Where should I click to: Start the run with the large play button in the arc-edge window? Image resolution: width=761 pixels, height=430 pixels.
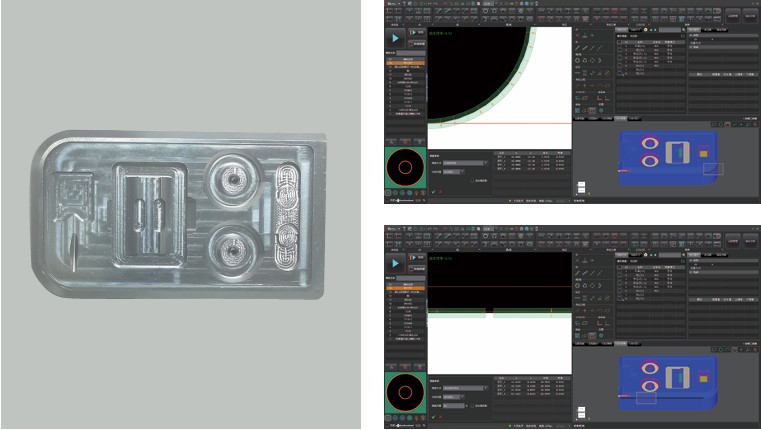click(x=396, y=38)
